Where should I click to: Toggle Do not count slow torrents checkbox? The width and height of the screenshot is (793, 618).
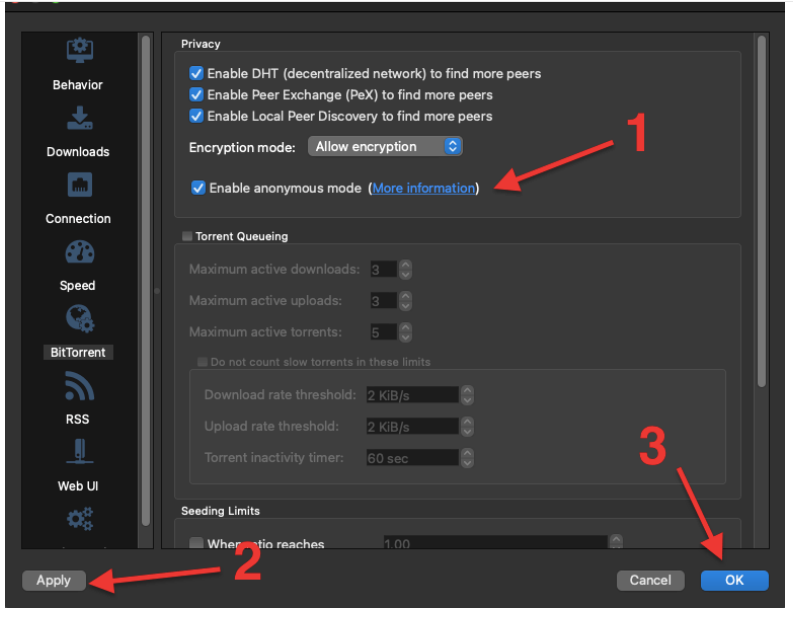(x=202, y=362)
